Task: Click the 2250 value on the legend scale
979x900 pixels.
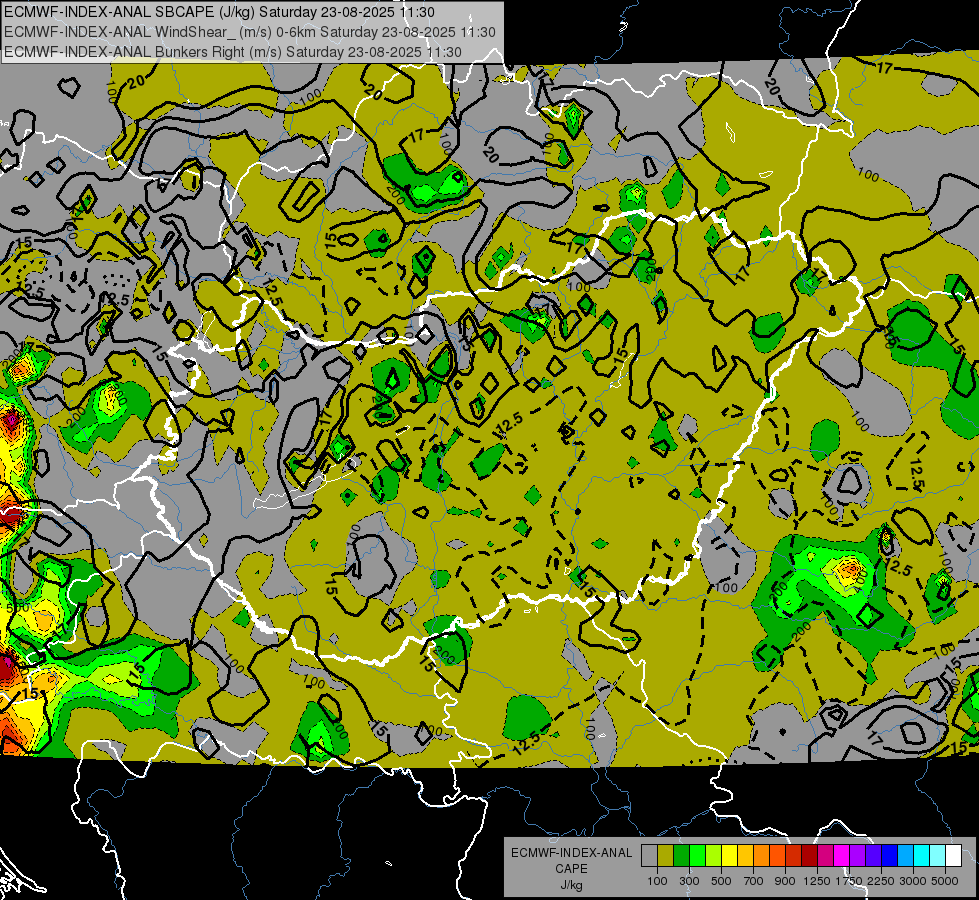Action: pyautogui.click(x=881, y=881)
